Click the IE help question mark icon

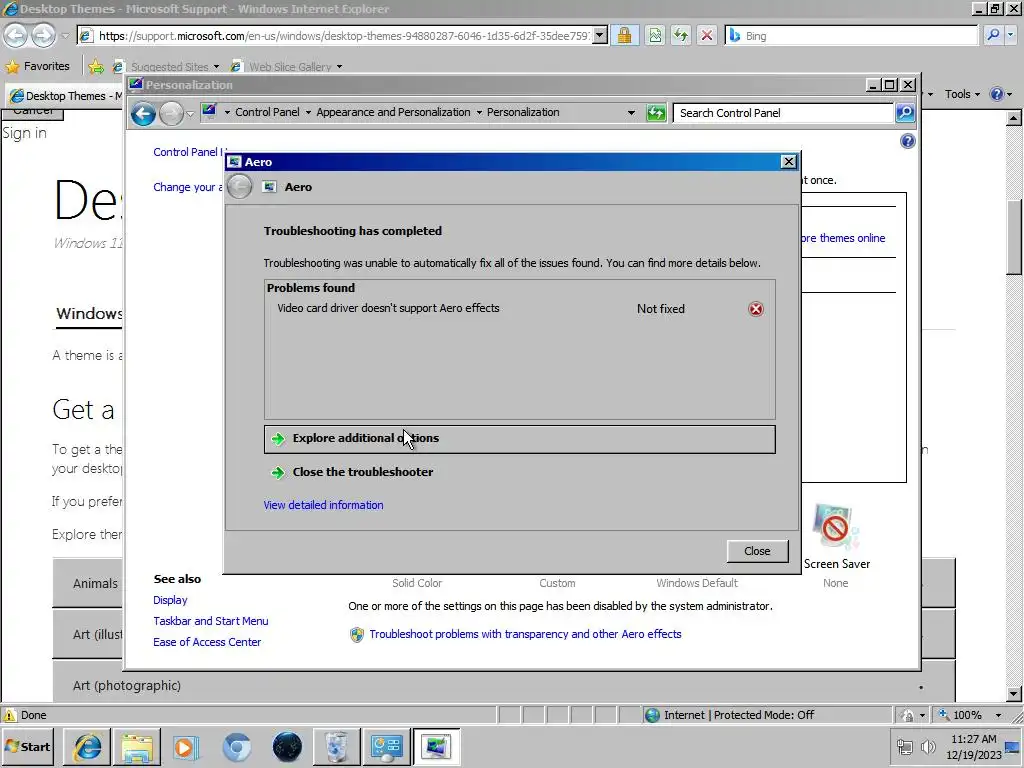click(x=997, y=94)
